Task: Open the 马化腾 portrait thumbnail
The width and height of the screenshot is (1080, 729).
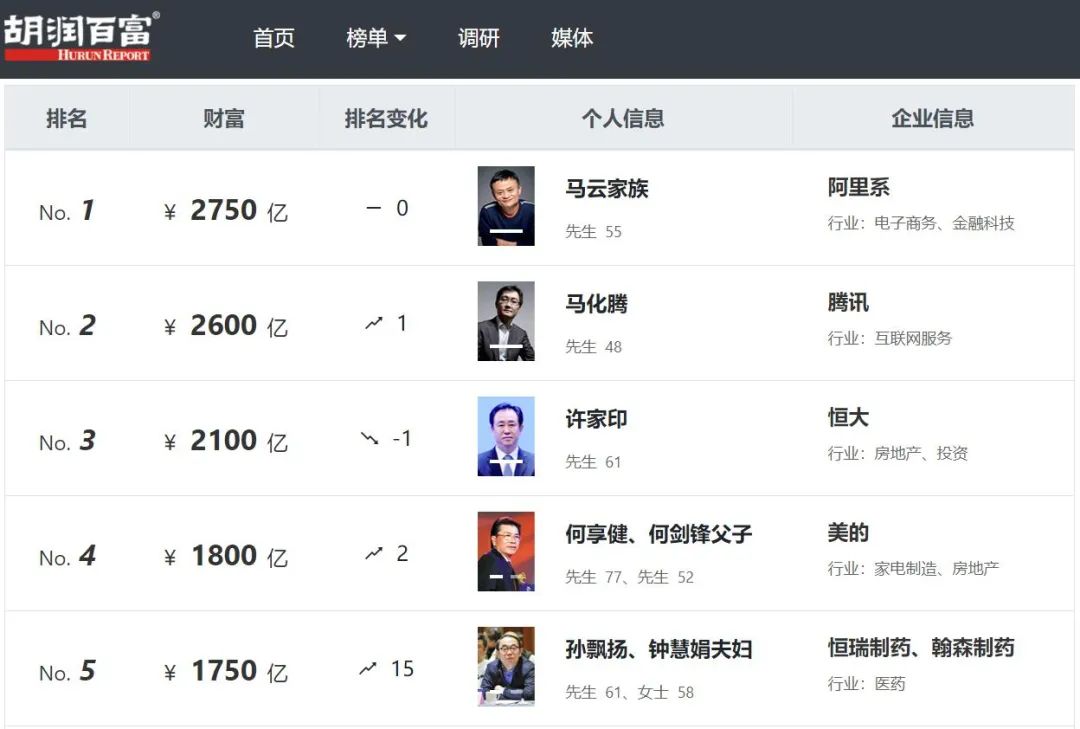Action: [506, 321]
